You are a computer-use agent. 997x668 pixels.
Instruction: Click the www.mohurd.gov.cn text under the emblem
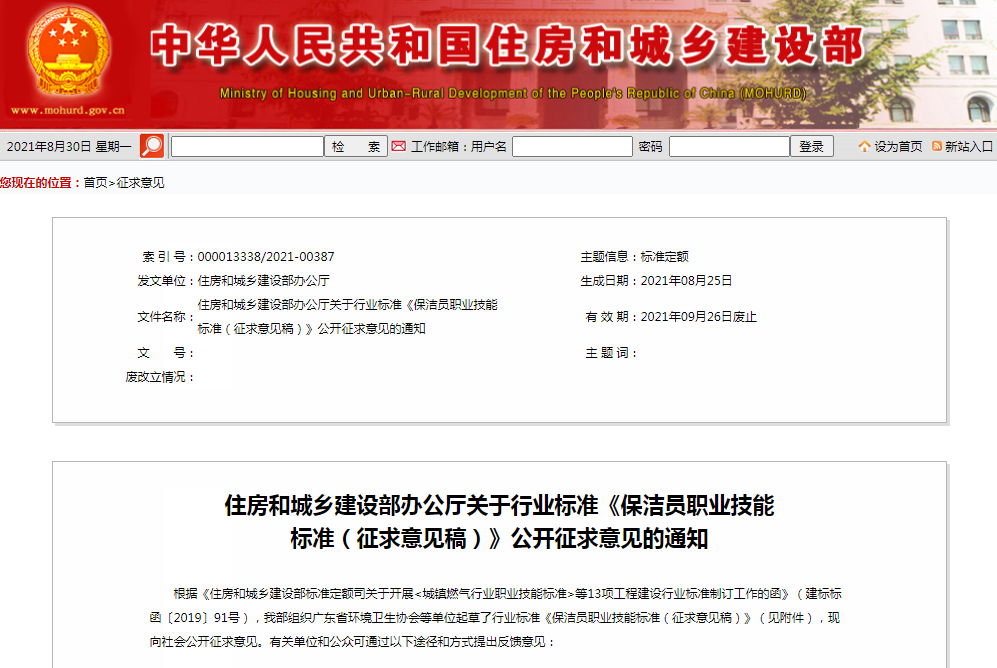tap(68, 111)
